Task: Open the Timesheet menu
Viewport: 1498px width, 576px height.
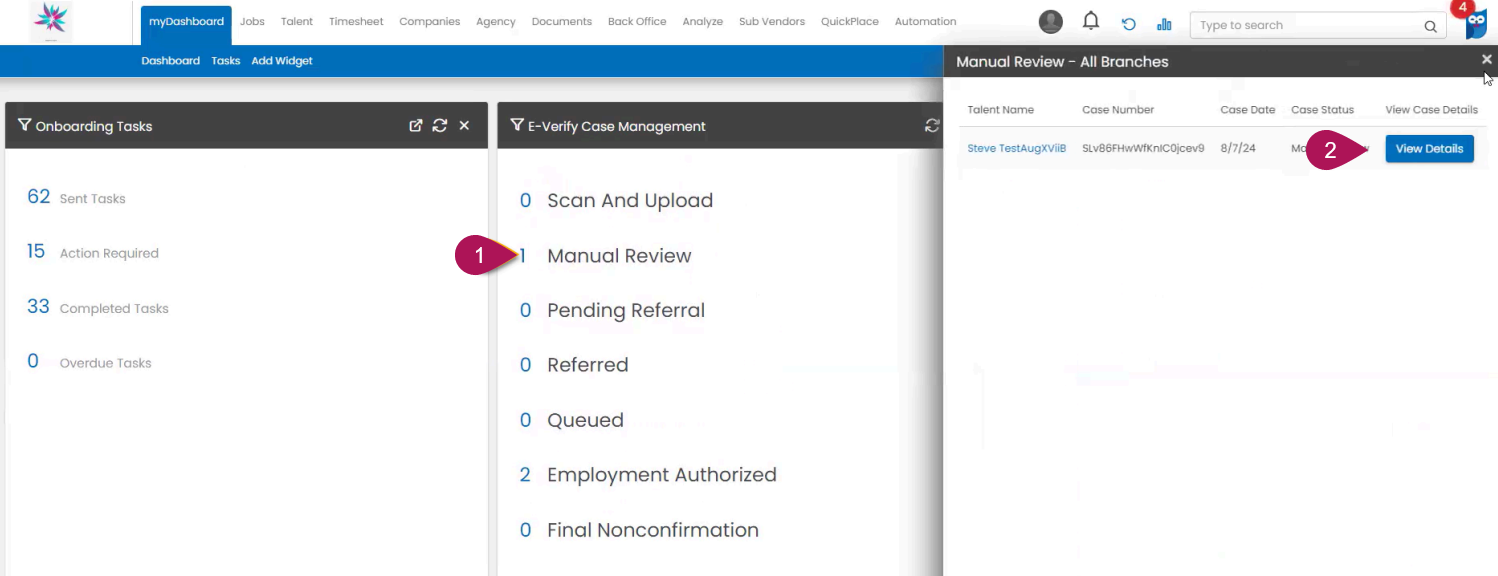Action: pyautogui.click(x=356, y=22)
